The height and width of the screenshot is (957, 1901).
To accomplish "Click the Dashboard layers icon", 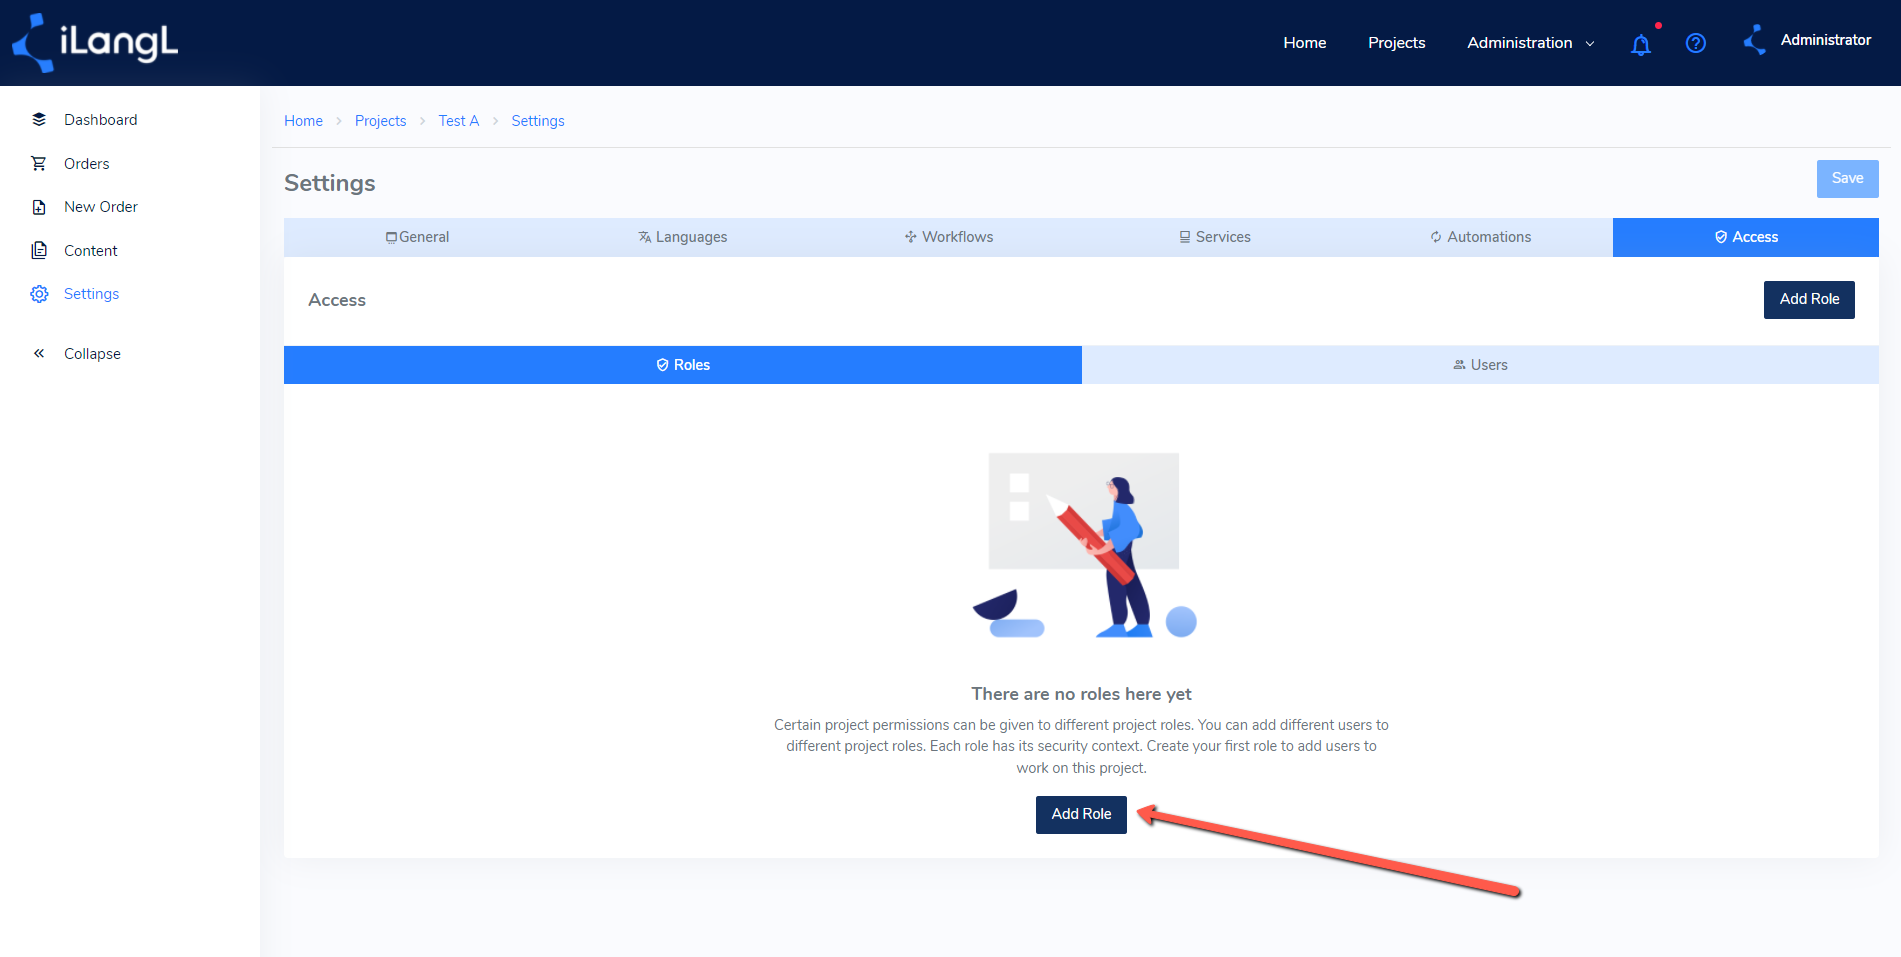I will click(39, 120).
